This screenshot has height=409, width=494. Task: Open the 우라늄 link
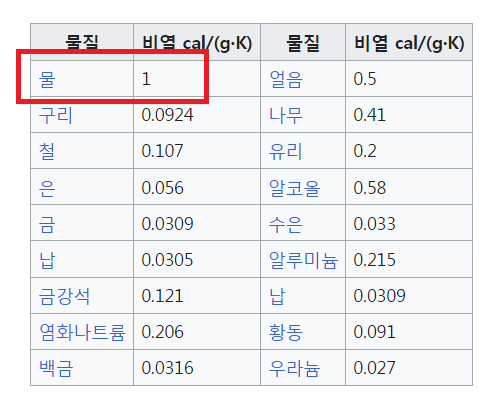pyautogui.click(x=295, y=368)
